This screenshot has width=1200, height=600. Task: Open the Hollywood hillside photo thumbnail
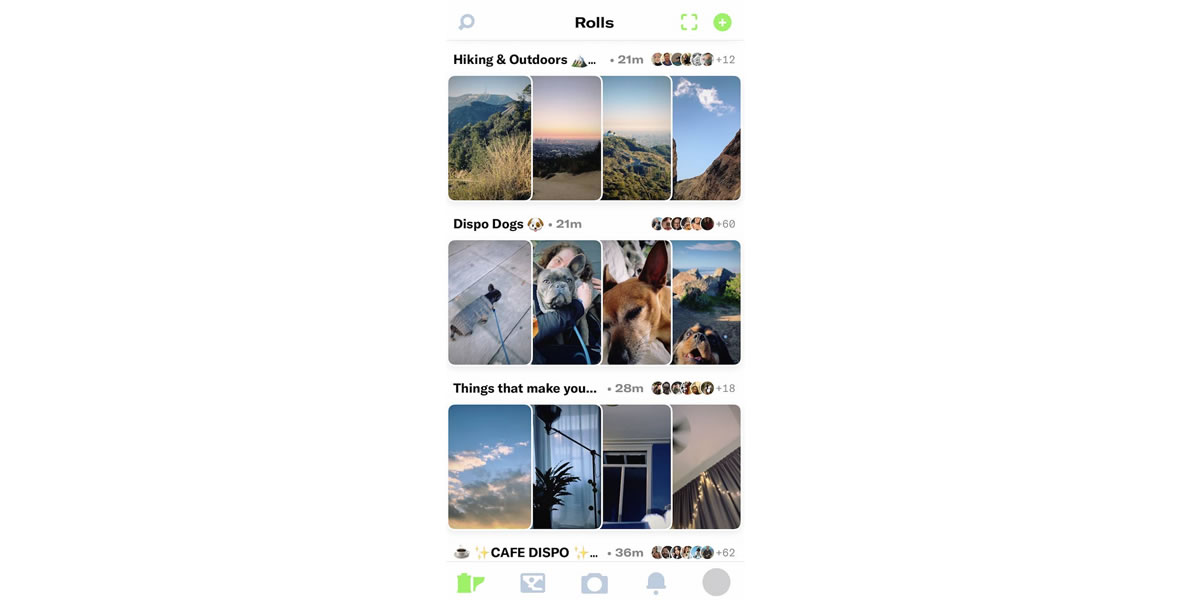coord(489,138)
